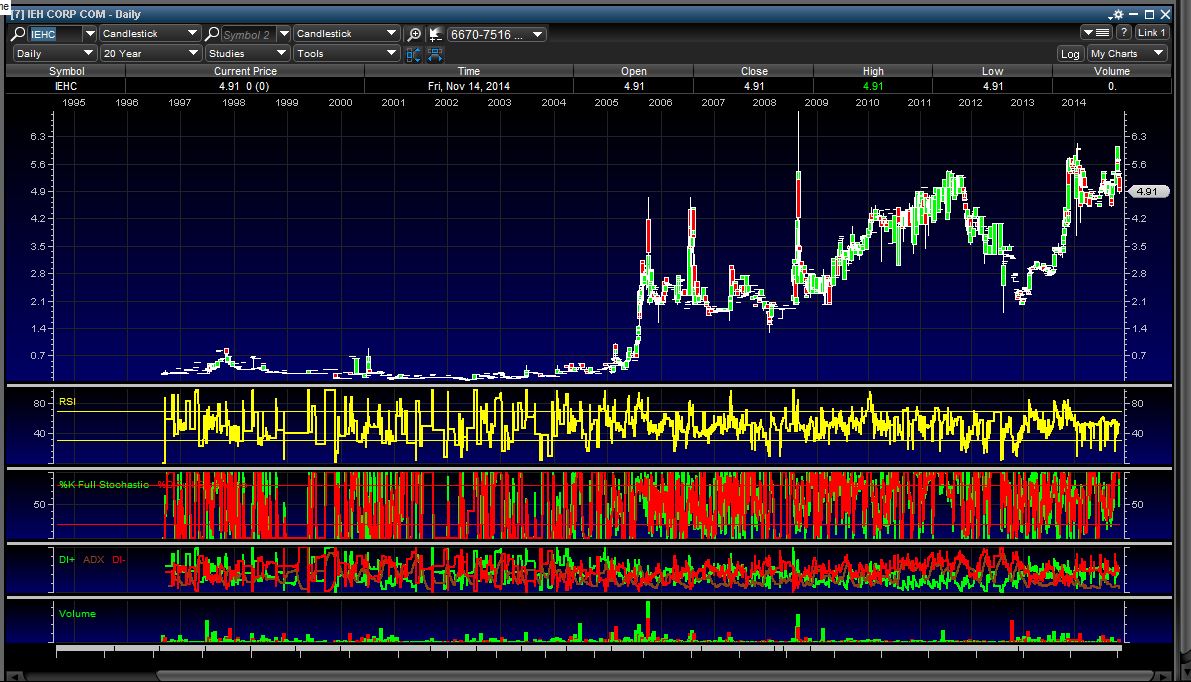Click the vertical scale arrows icon

[414, 54]
